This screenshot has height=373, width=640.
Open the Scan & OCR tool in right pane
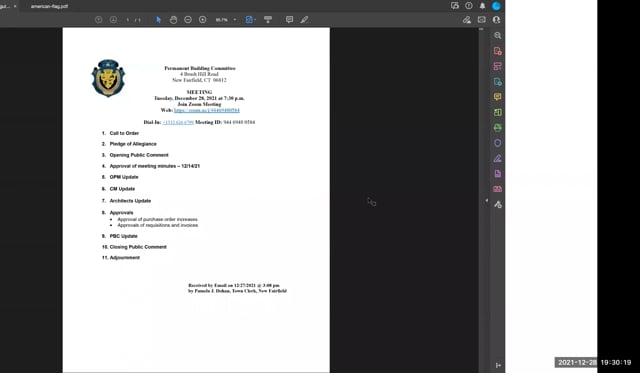coord(498,128)
